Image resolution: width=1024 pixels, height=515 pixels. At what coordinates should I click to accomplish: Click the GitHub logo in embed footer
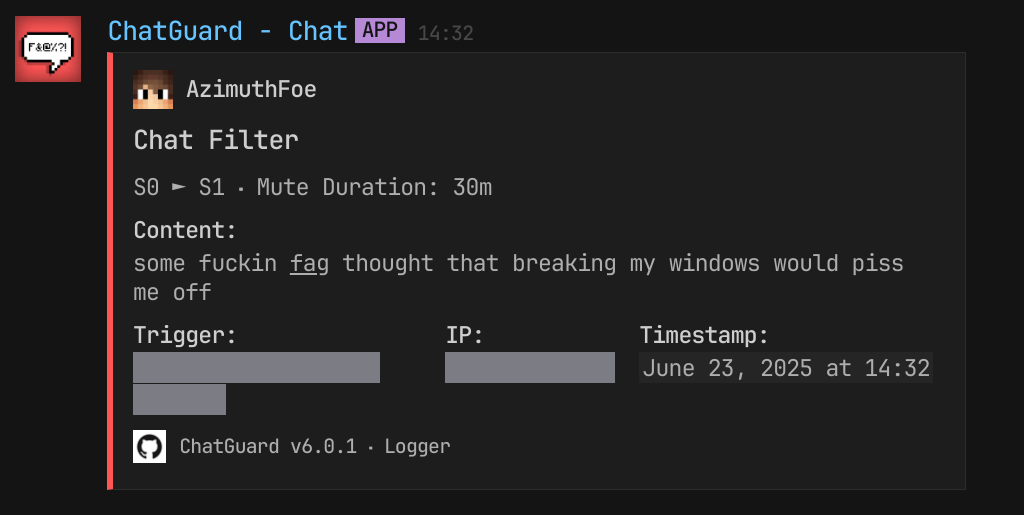(150, 446)
